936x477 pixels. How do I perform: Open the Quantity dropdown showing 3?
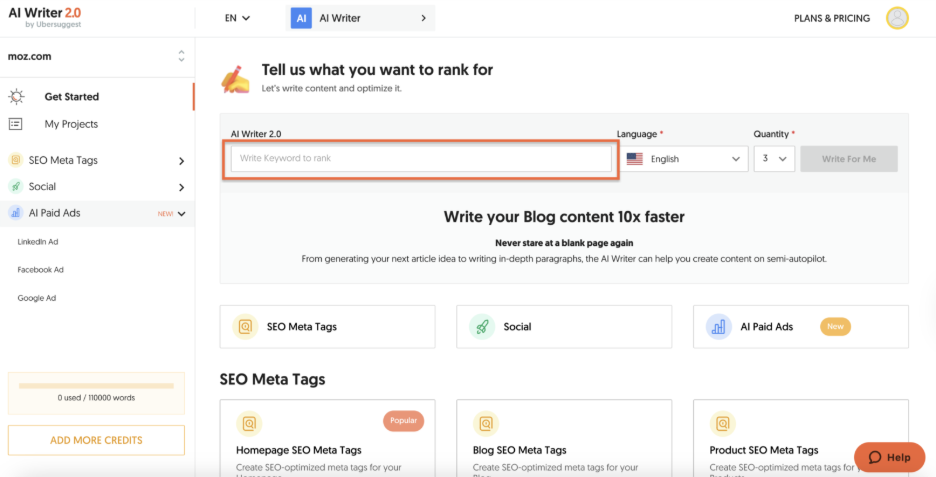pyautogui.click(x=774, y=159)
